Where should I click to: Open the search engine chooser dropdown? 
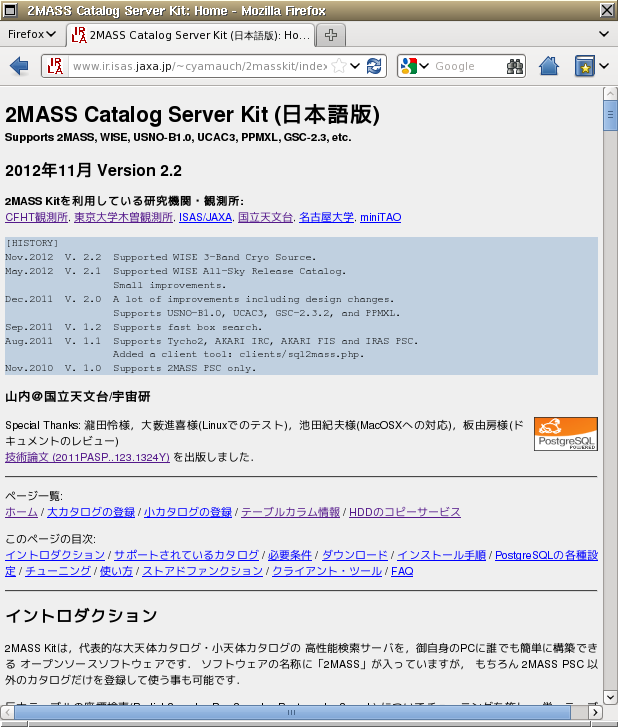(424, 66)
